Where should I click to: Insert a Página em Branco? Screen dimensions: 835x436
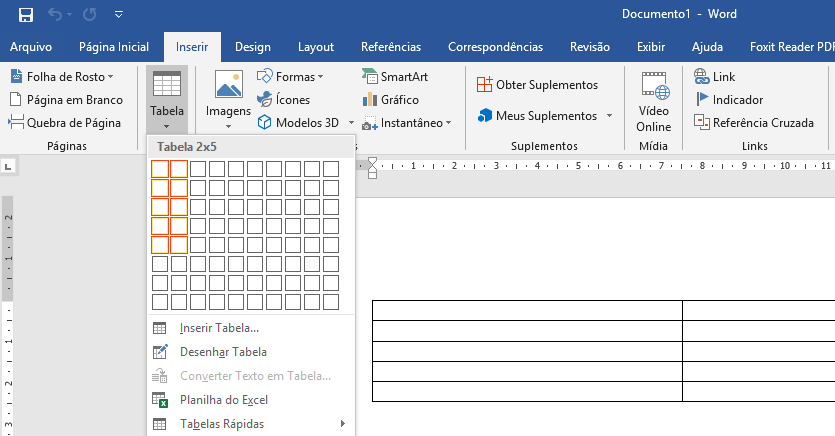click(66, 100)
